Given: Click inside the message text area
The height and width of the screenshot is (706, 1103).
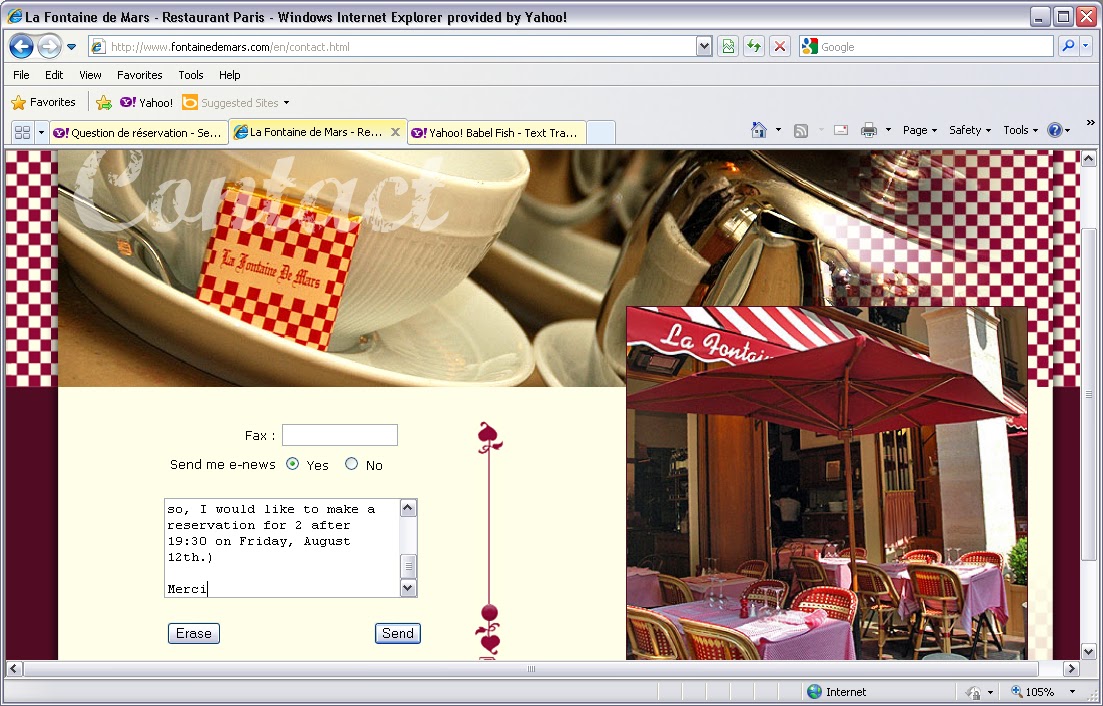Looking at the screenshot, I should pyautogui.click(x=282, y=548).
